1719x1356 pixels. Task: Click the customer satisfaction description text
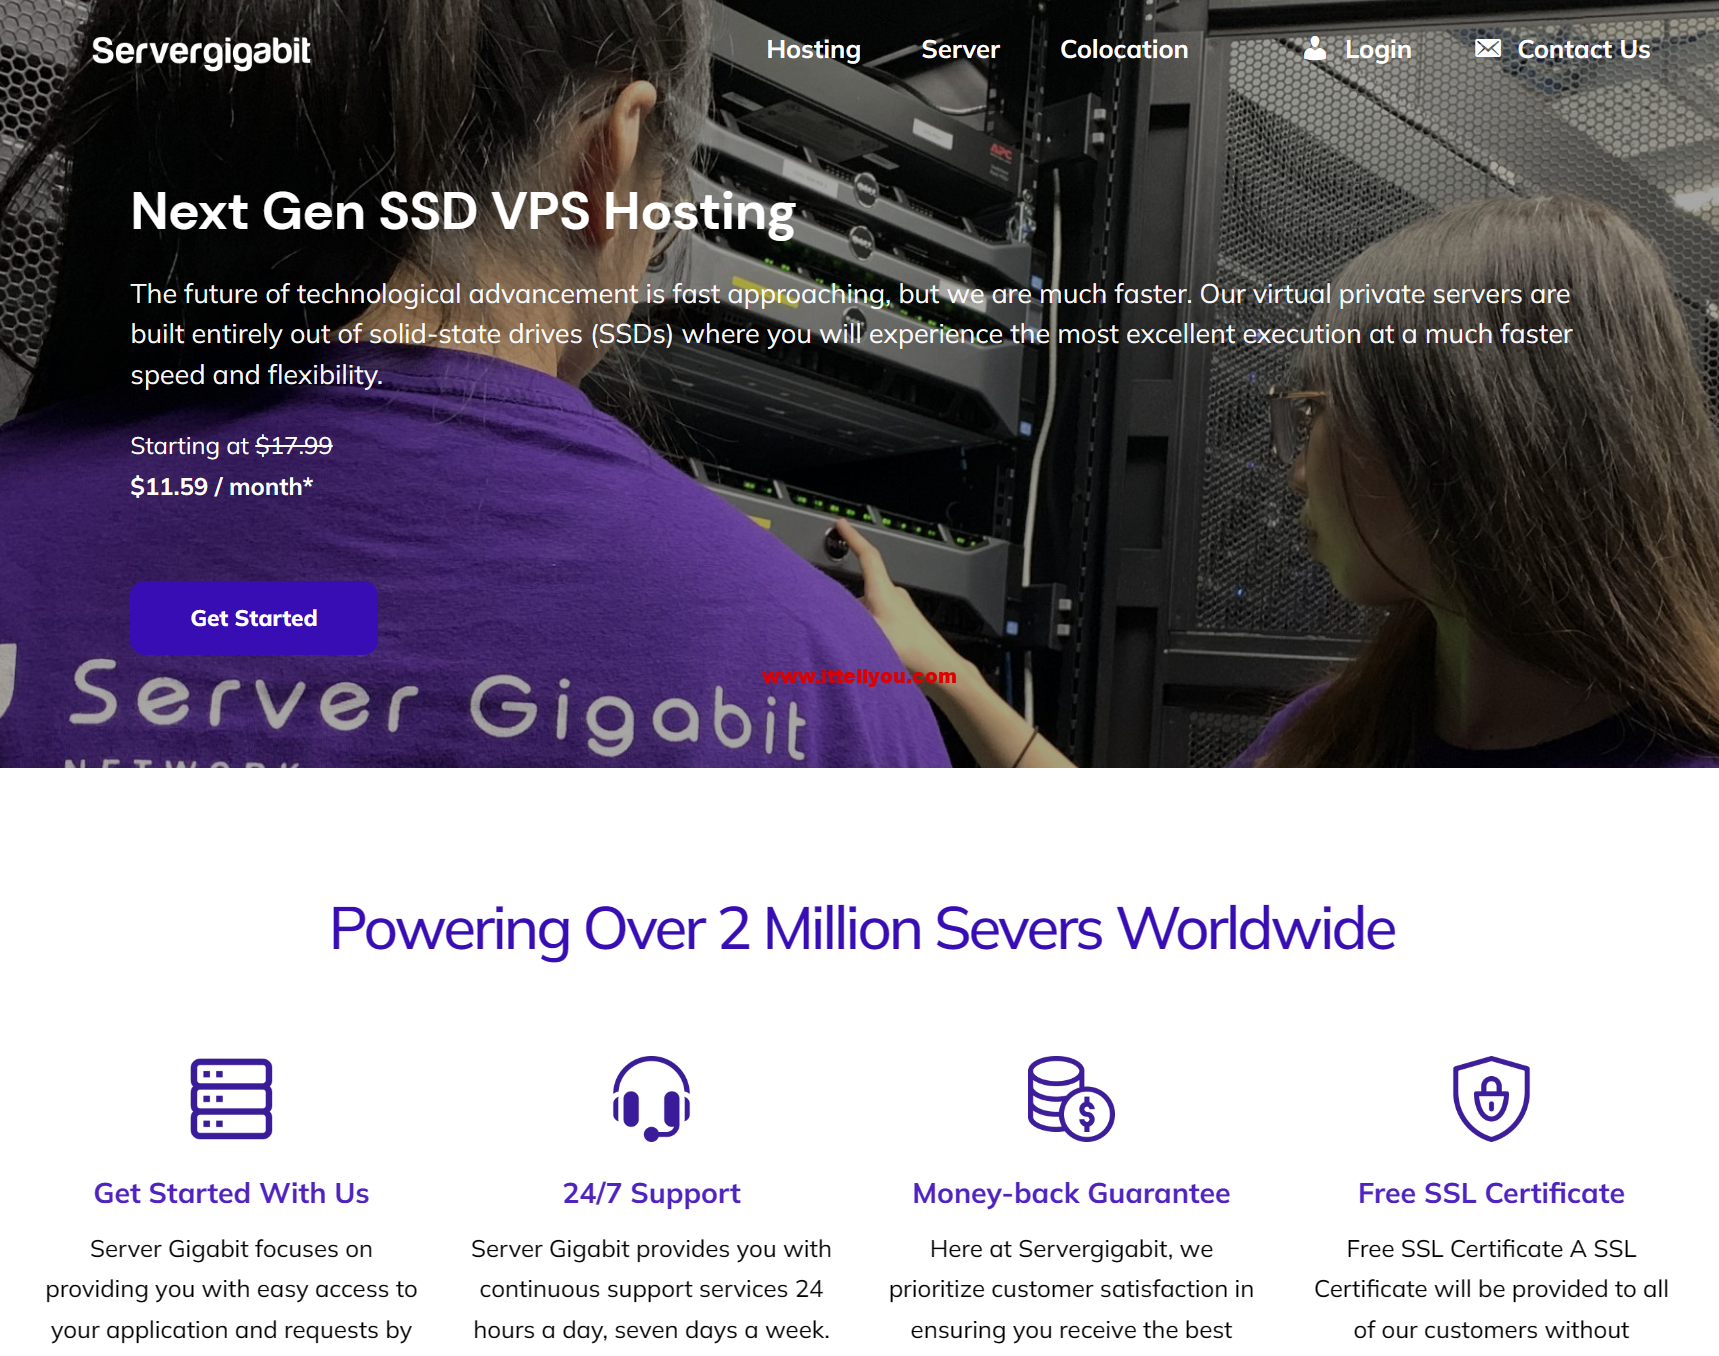click(x=1071, y=1290)
